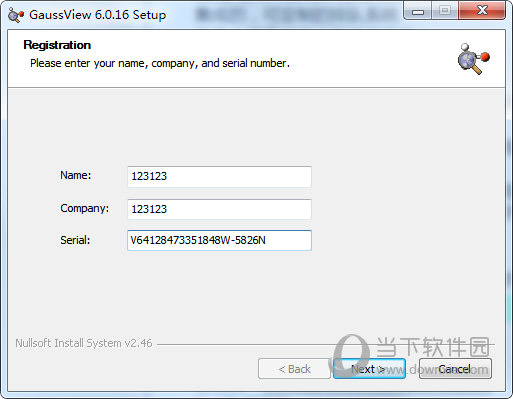This screenshot has width=513, height=399.
Task: Click 'Please enter your name, company' instruction text
Action: coord(160,63)
